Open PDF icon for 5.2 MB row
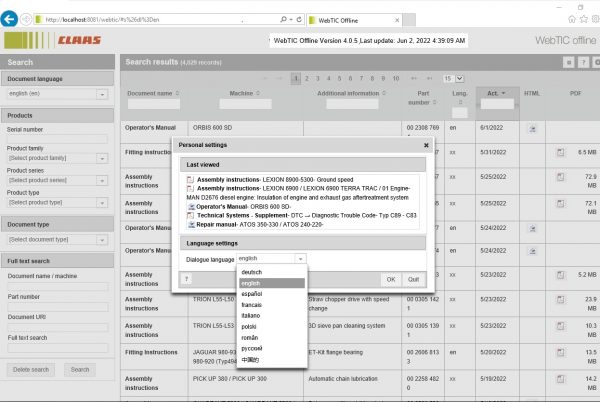600x402 pixels. click(x=560, y=275)
